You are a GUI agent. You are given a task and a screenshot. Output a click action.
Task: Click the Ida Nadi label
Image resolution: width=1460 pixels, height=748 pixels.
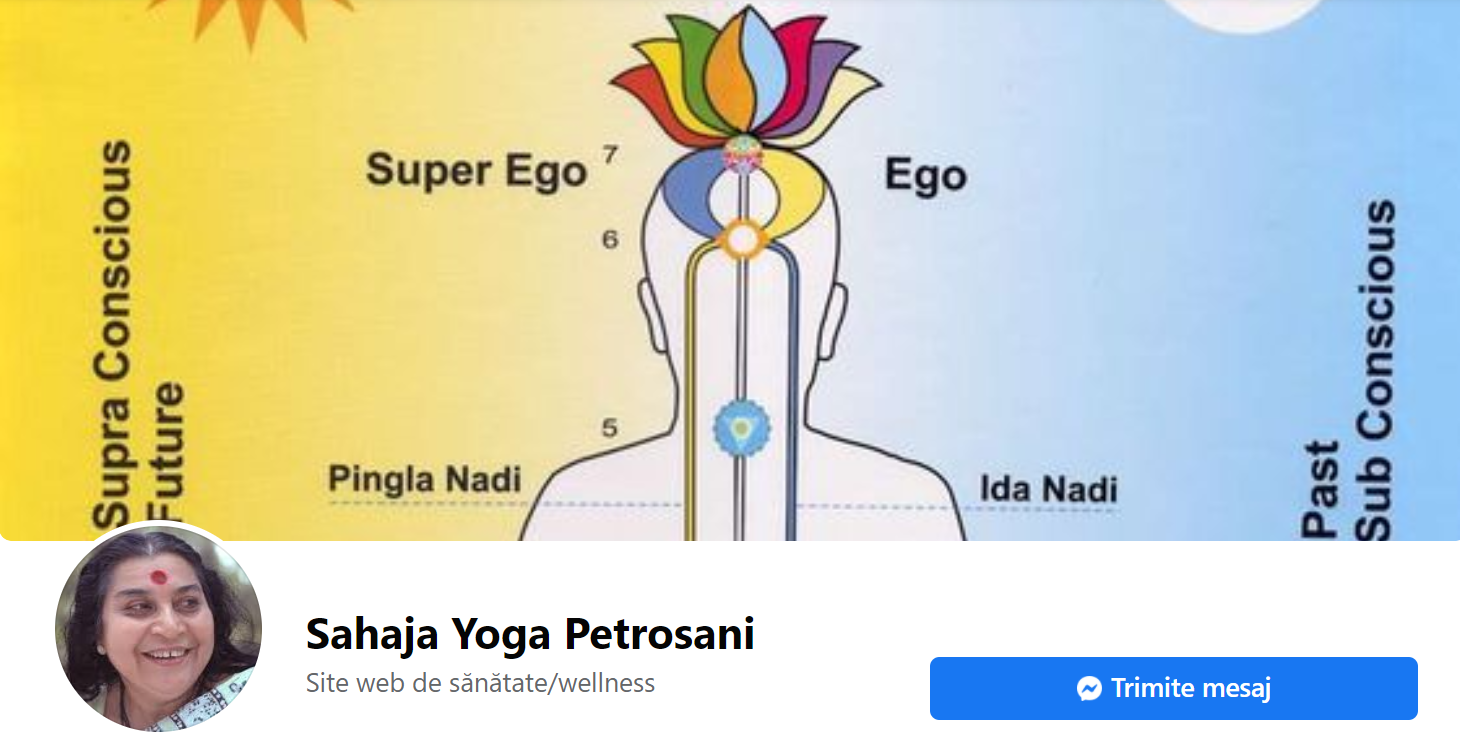click(1048, 490)
